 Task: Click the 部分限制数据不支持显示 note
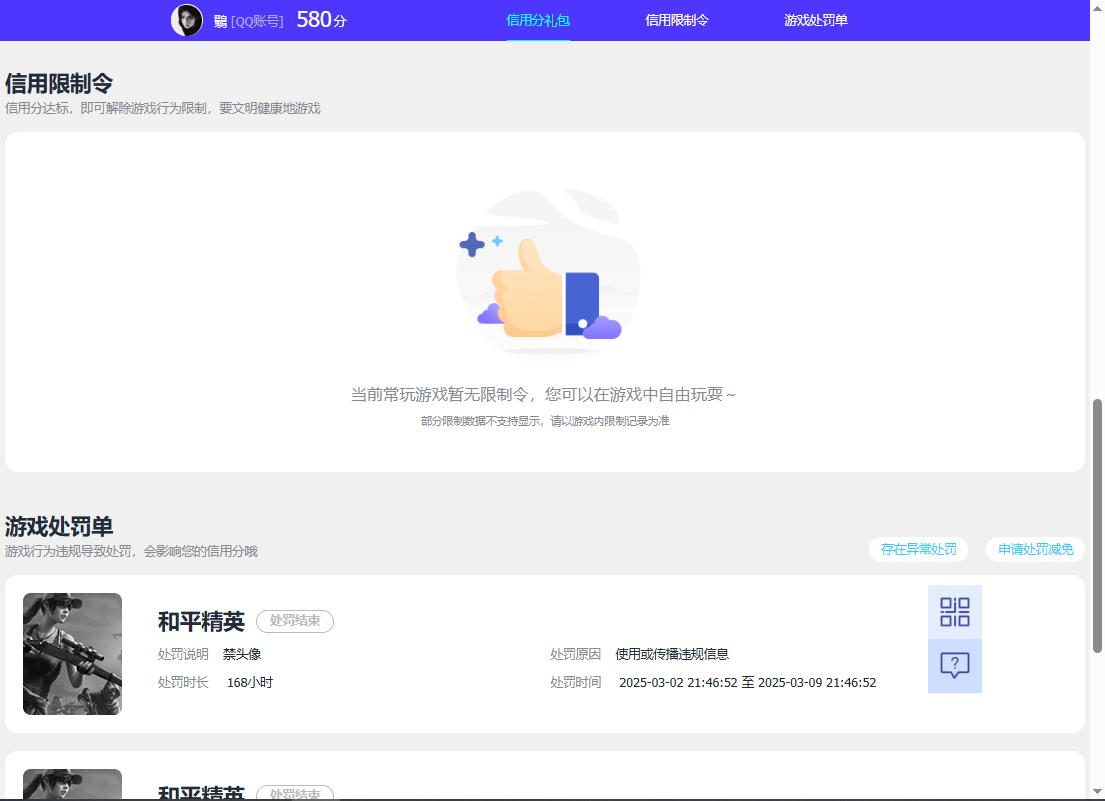pyautogui.click(x=545, y=421)
